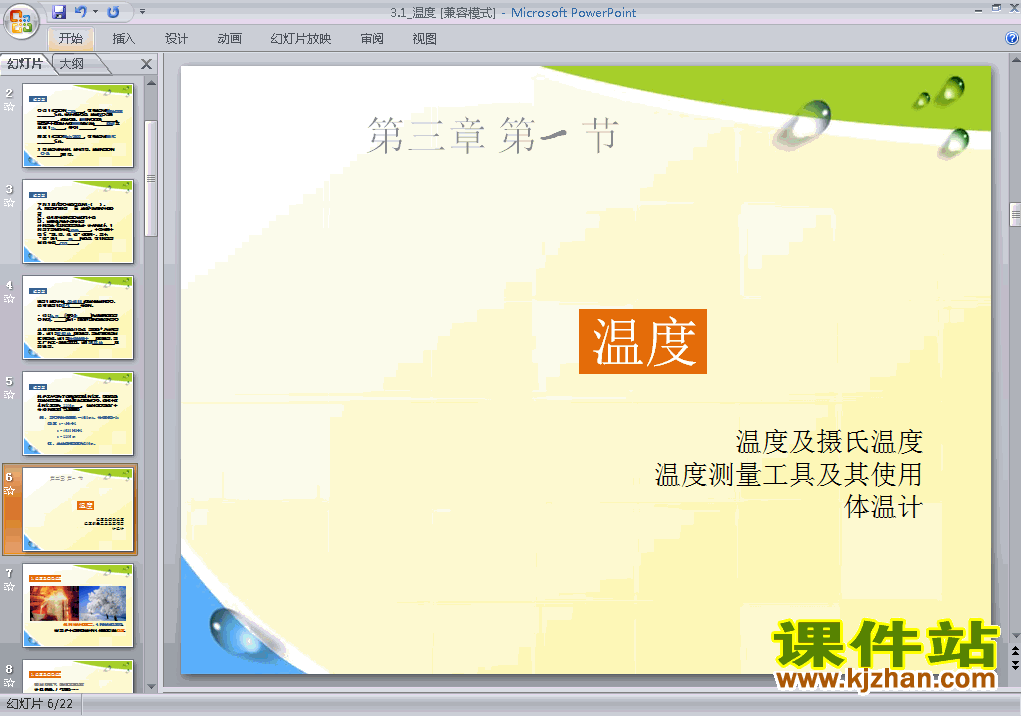Switch to the 幻灯片 pane tab
Viewport: 1021px width, 716px height.
point(25,64)
